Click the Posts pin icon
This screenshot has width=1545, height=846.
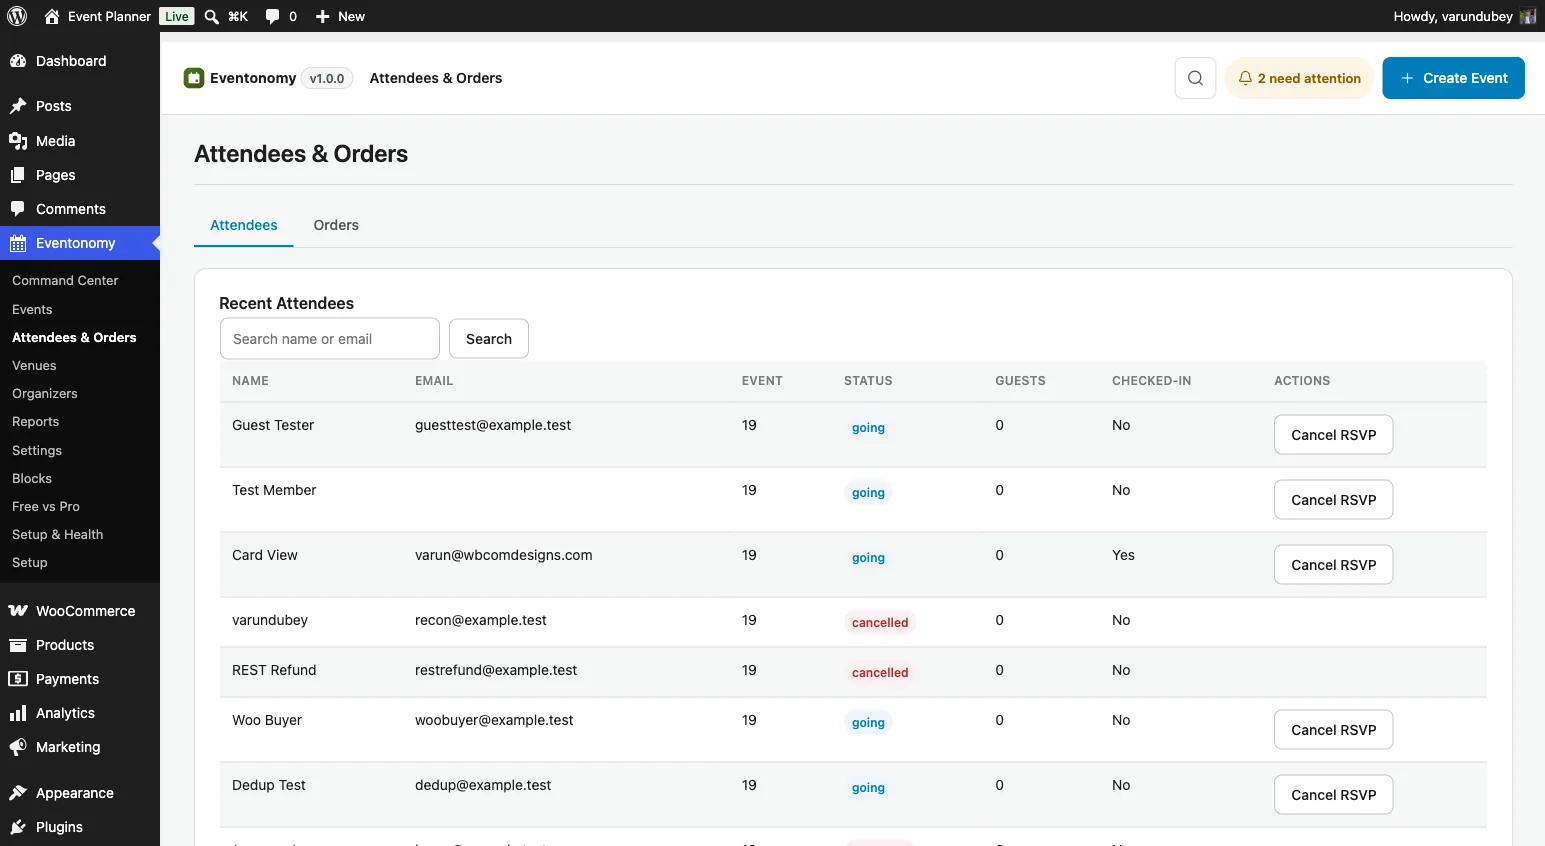18,106
